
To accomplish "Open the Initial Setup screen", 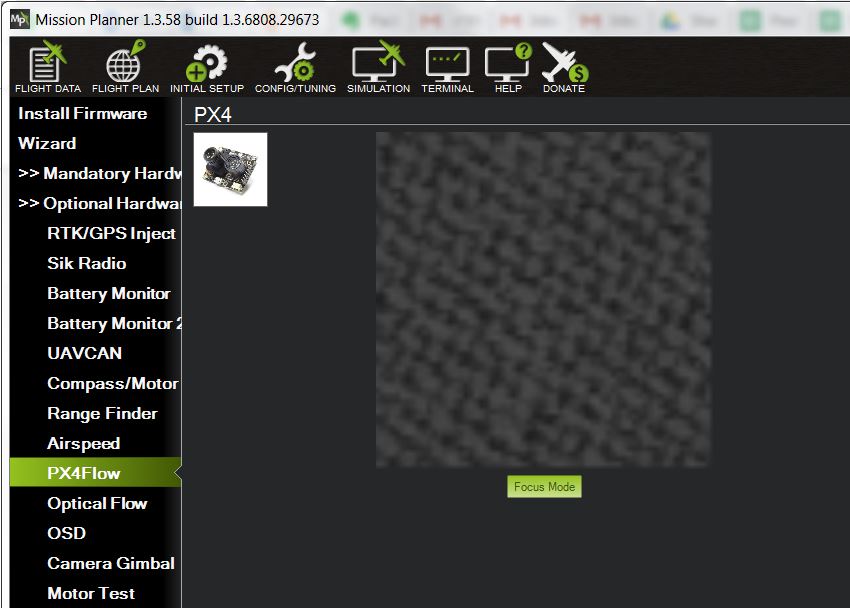I will click(x=207, y=67).
